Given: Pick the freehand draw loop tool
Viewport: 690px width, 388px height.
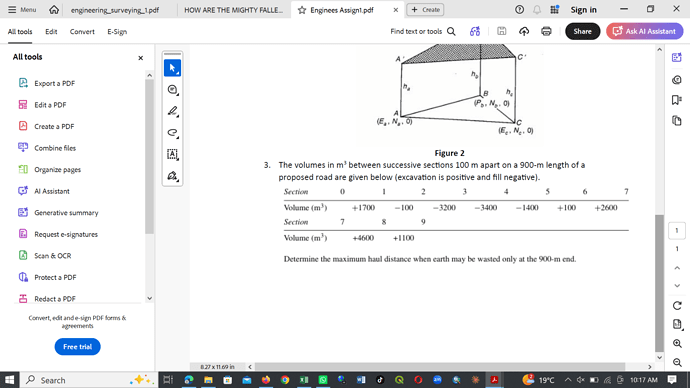Looking at the screenshot, I should click(172, 133).
